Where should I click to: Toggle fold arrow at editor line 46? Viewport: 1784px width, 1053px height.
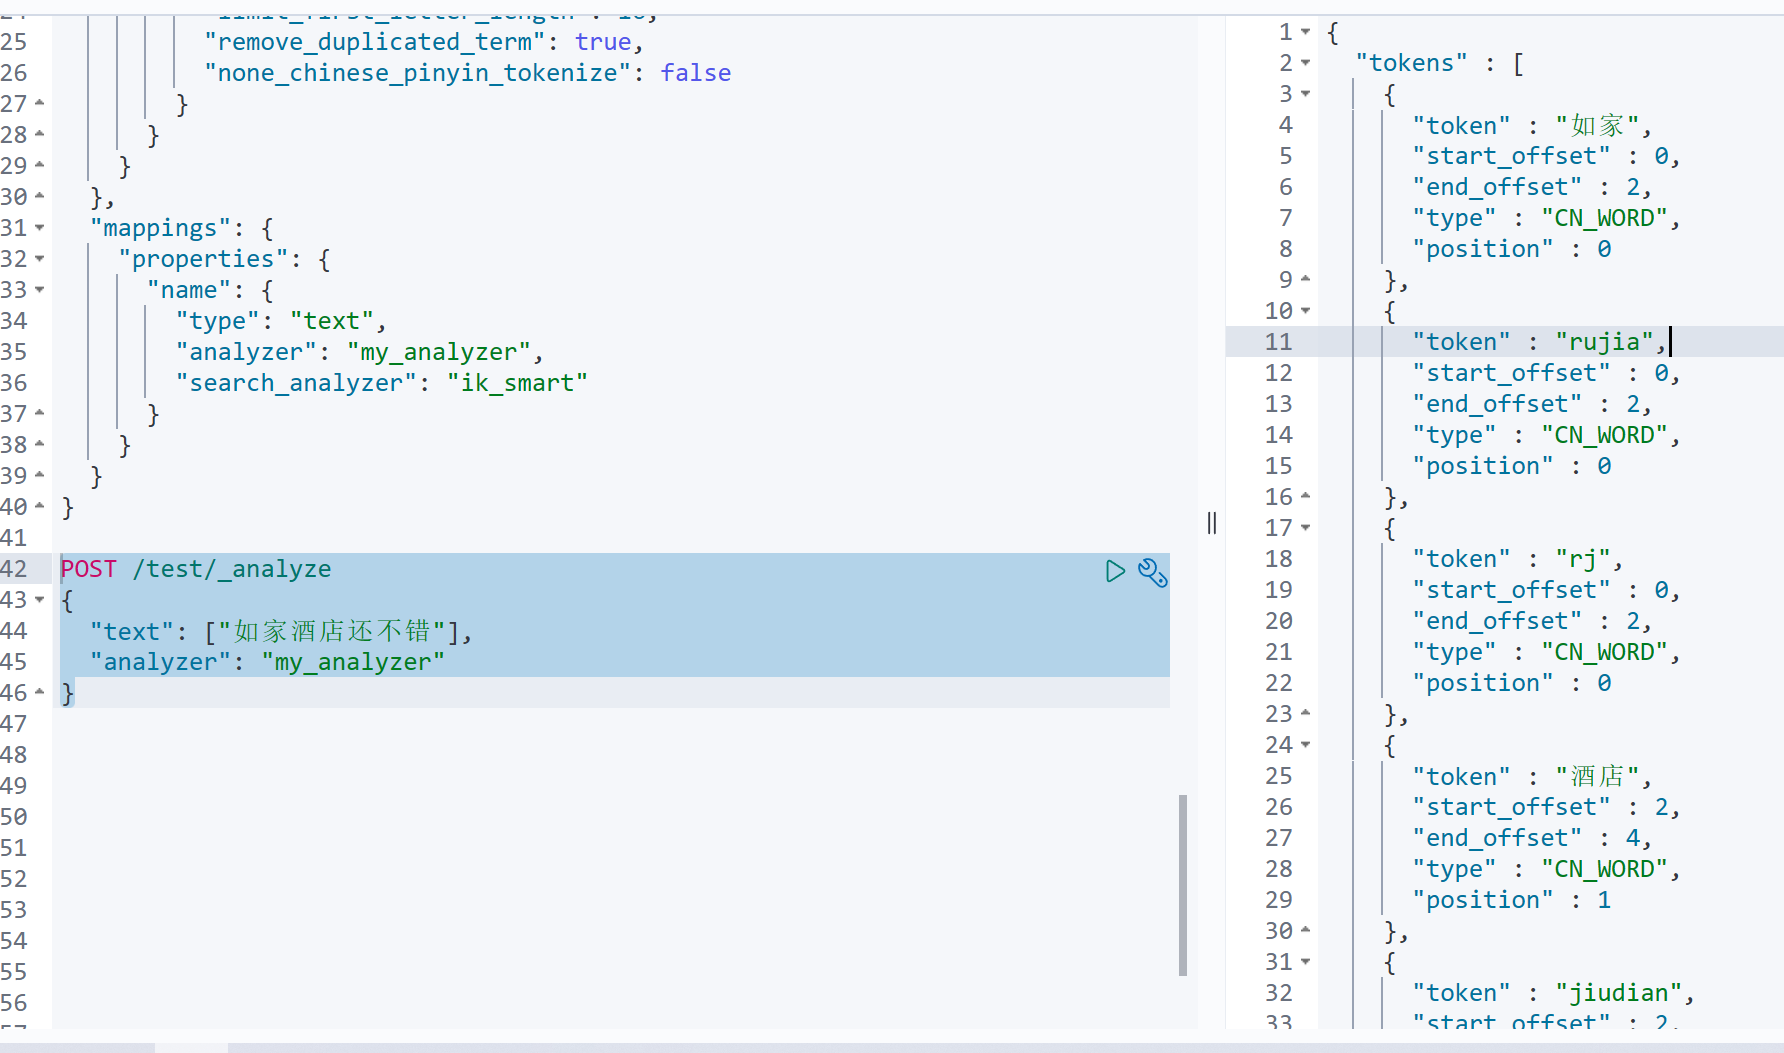coord(40,693)
